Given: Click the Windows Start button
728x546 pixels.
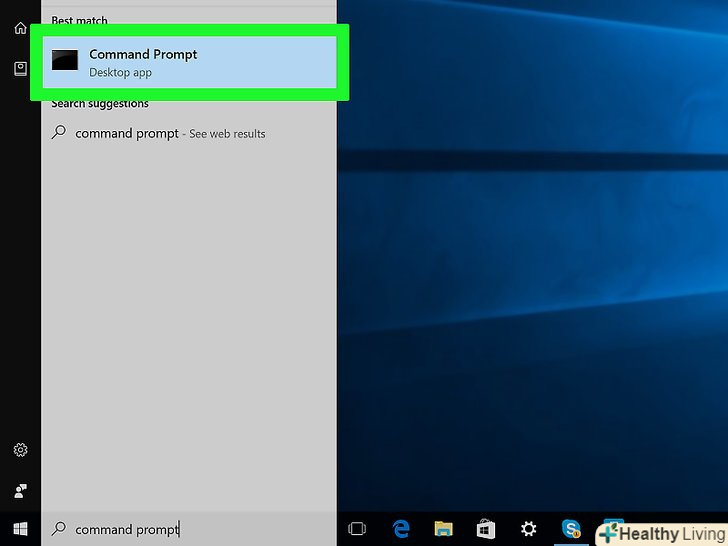Looking at the screenshot, I should (x=20, y=529).
